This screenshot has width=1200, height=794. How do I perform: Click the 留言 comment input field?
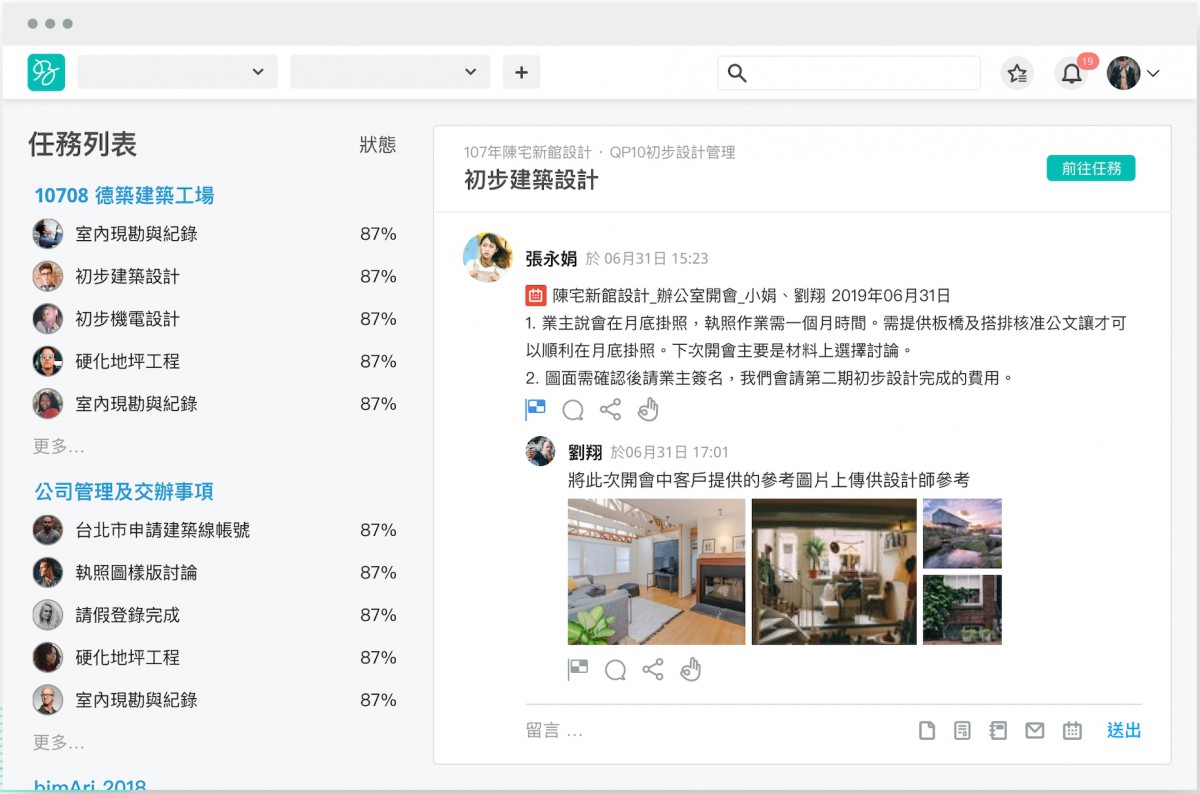pyautogui.click(x=700, y=731)
